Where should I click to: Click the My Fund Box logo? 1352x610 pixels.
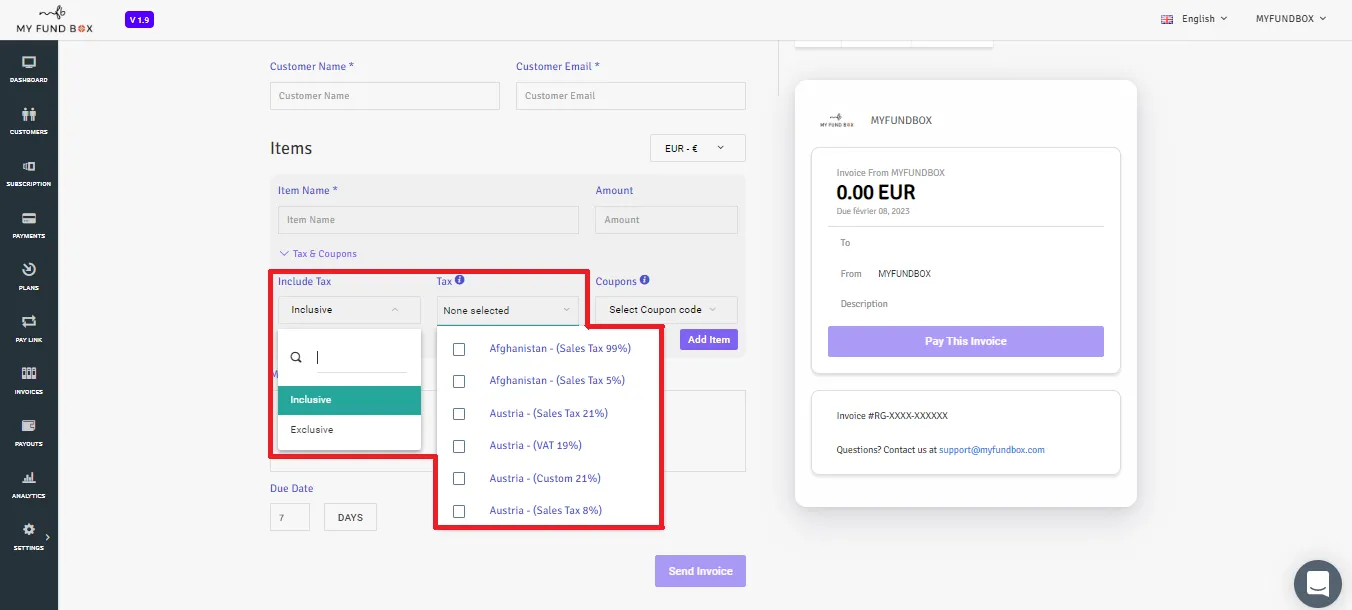(x=54, y=19)
